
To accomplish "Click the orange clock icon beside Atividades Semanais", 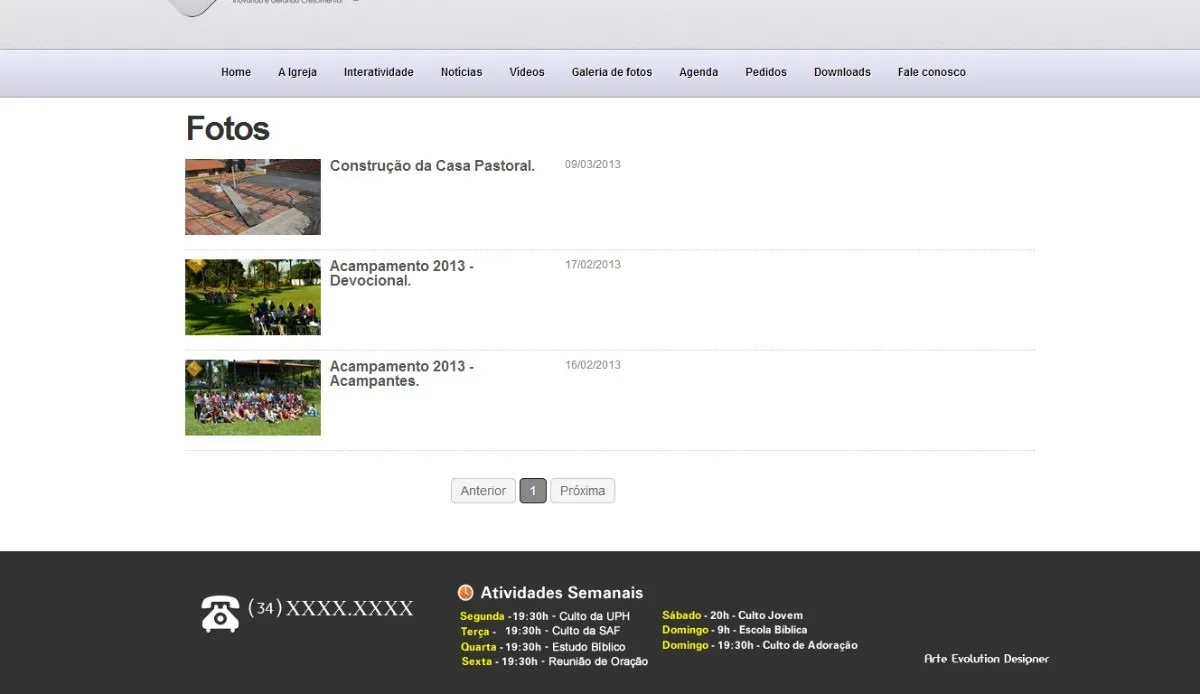I will pyautogui.click(x=465, y=593).
